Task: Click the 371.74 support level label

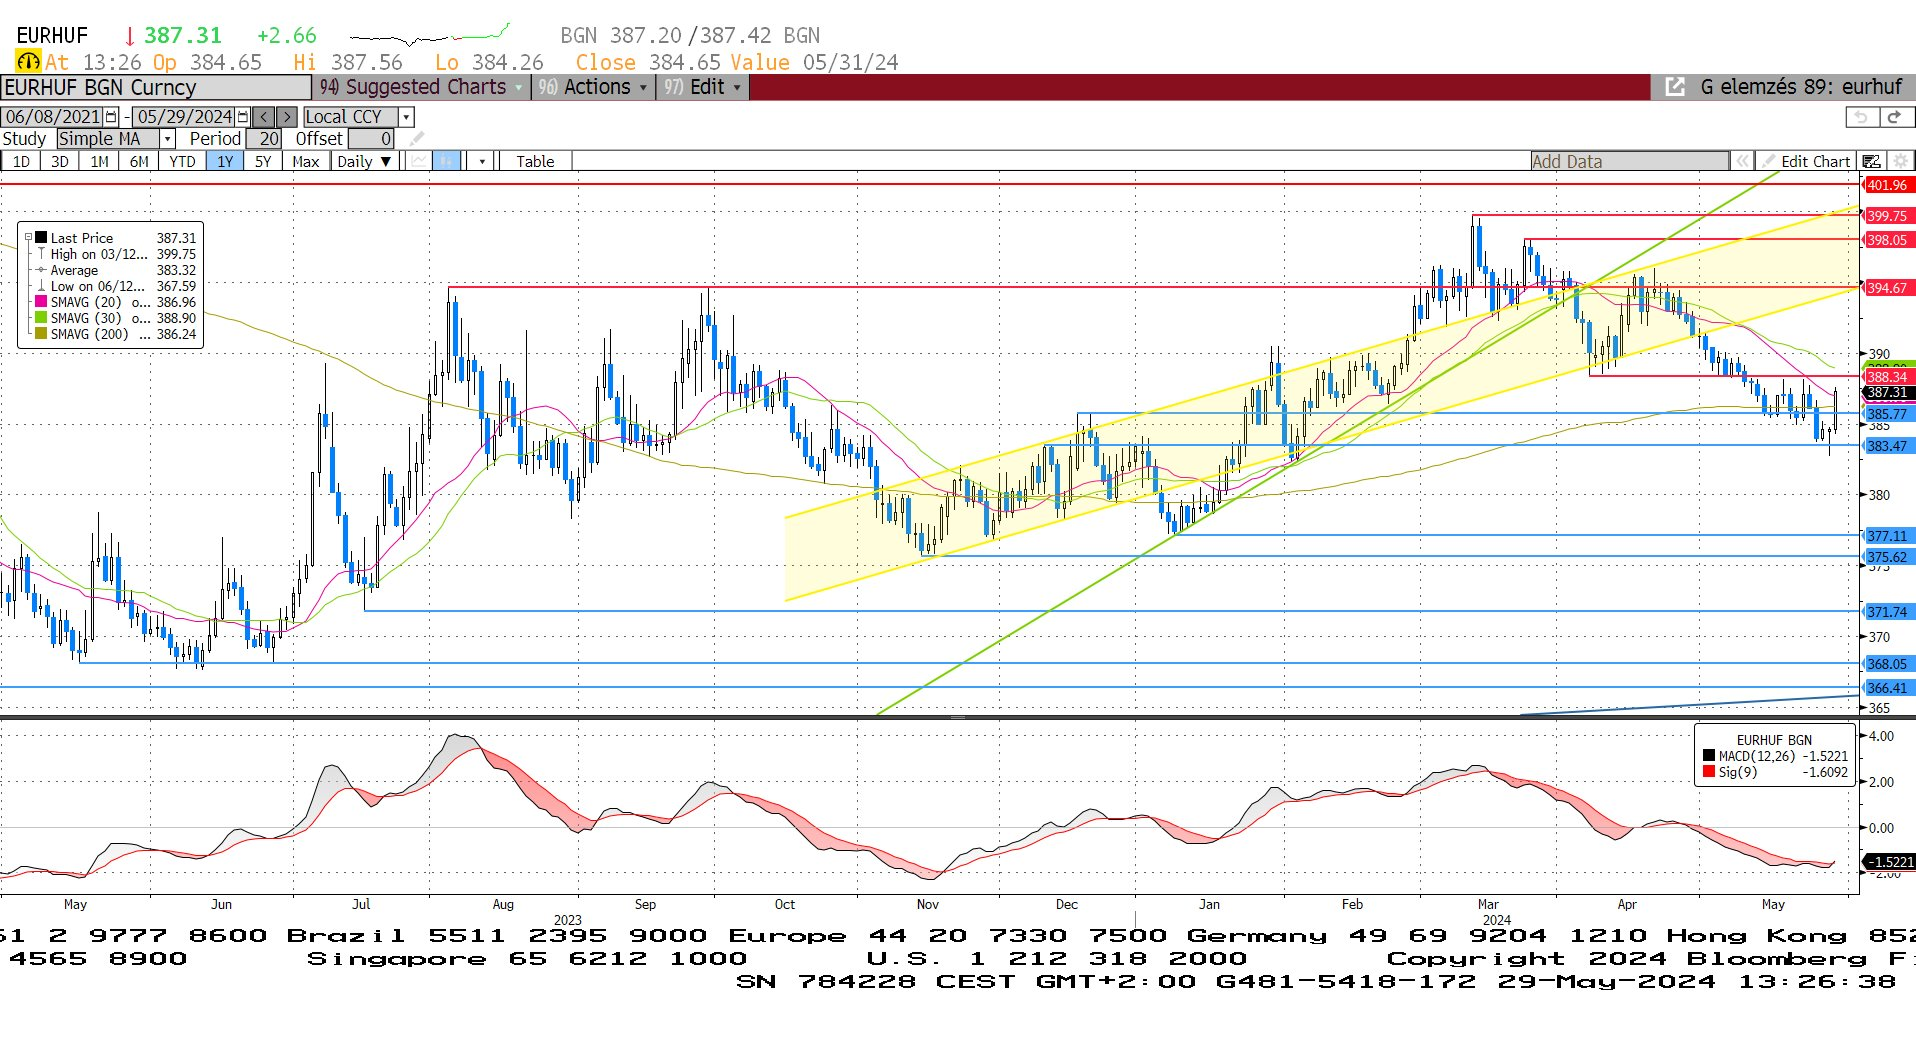Action: tap(1888, 612)
